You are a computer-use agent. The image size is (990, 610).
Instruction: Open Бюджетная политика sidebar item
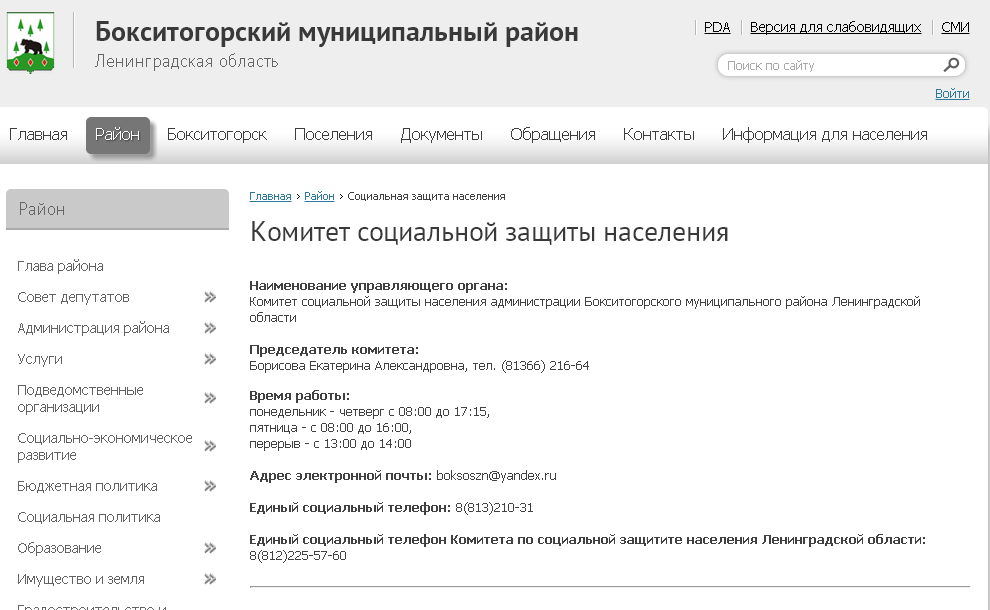87,486
